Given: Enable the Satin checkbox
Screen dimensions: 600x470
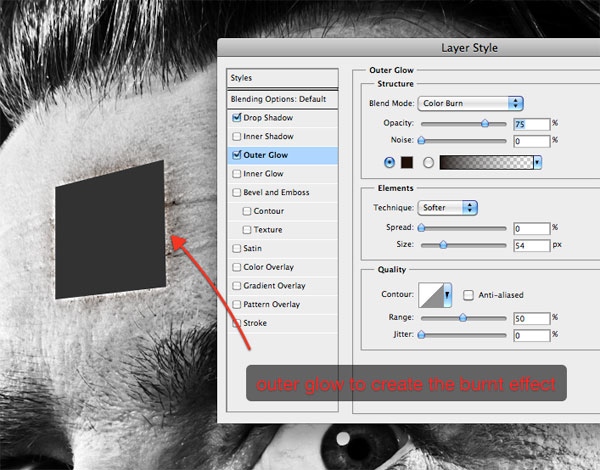Looking at the screenshot, I should click(x=236, y=248).
